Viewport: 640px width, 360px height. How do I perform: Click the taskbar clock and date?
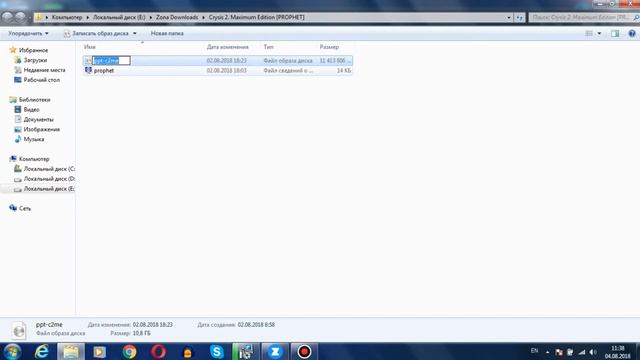click(618, 352)
